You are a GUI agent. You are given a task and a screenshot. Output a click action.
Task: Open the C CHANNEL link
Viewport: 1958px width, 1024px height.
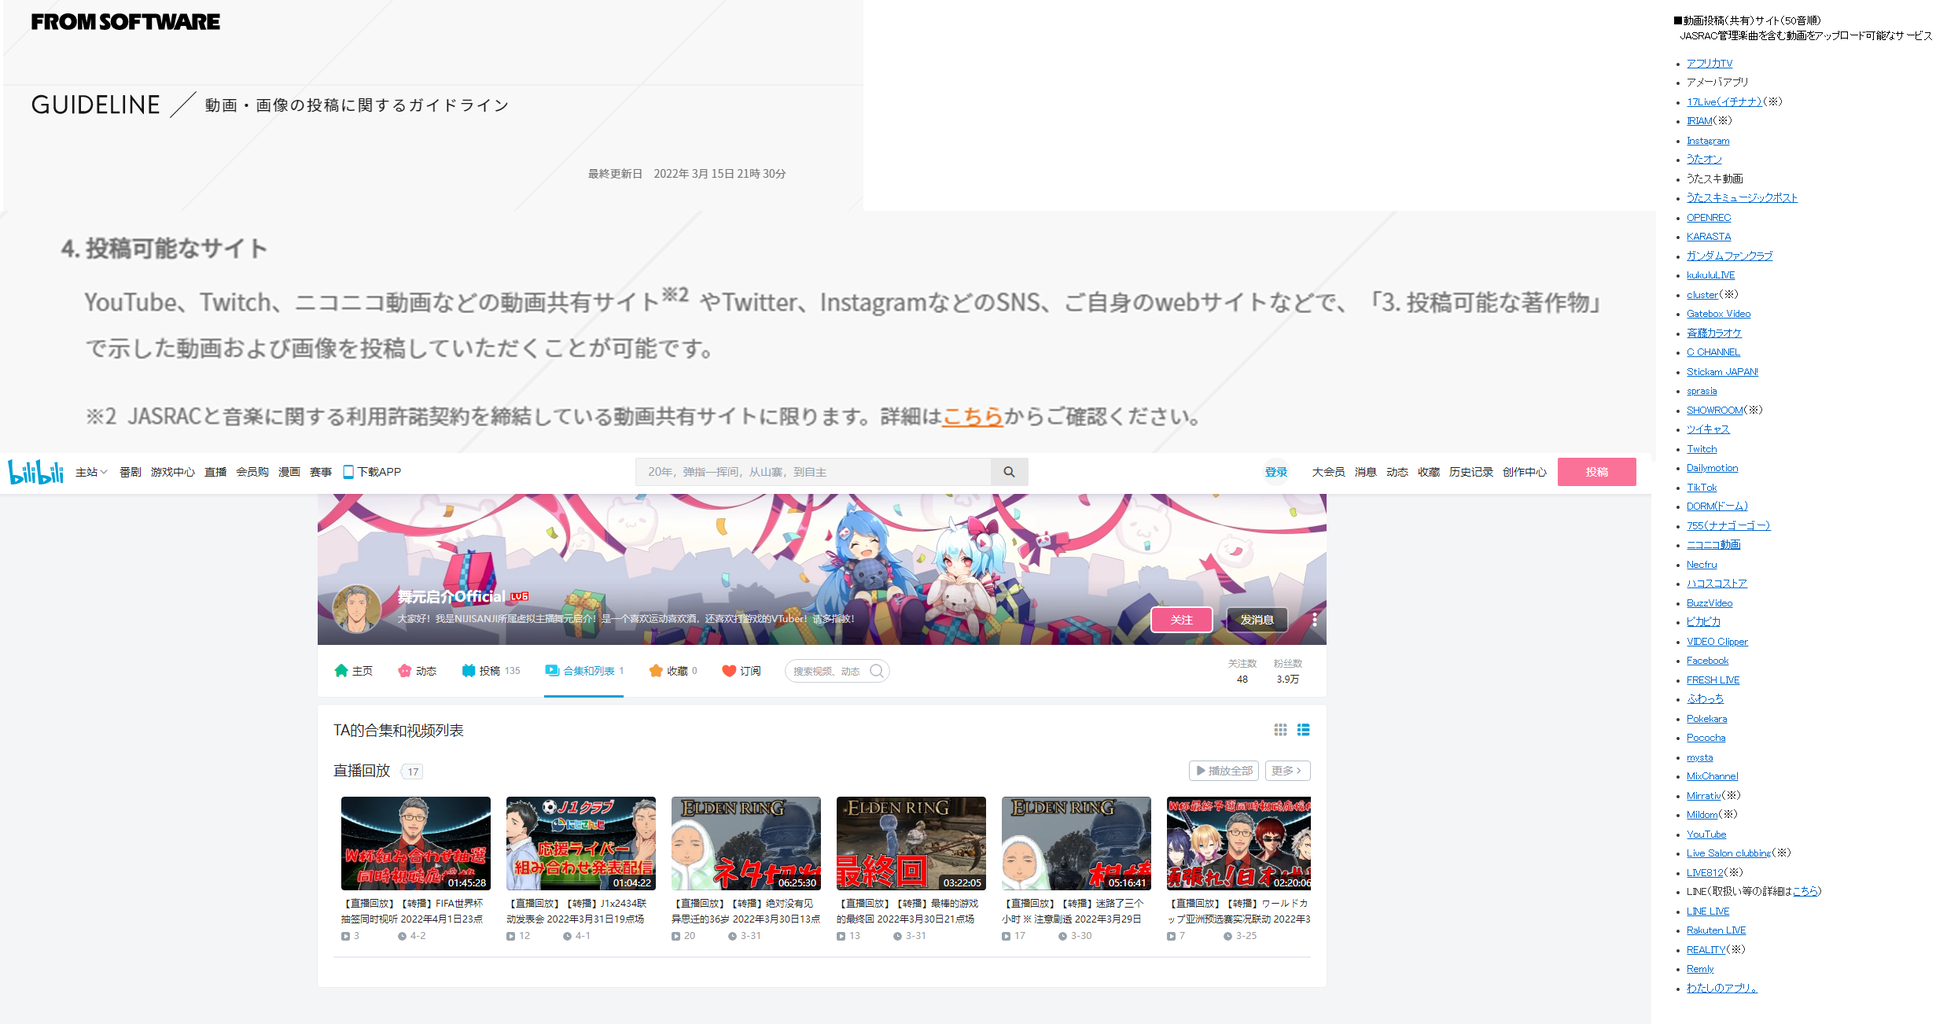click(x=1714, y=352)
